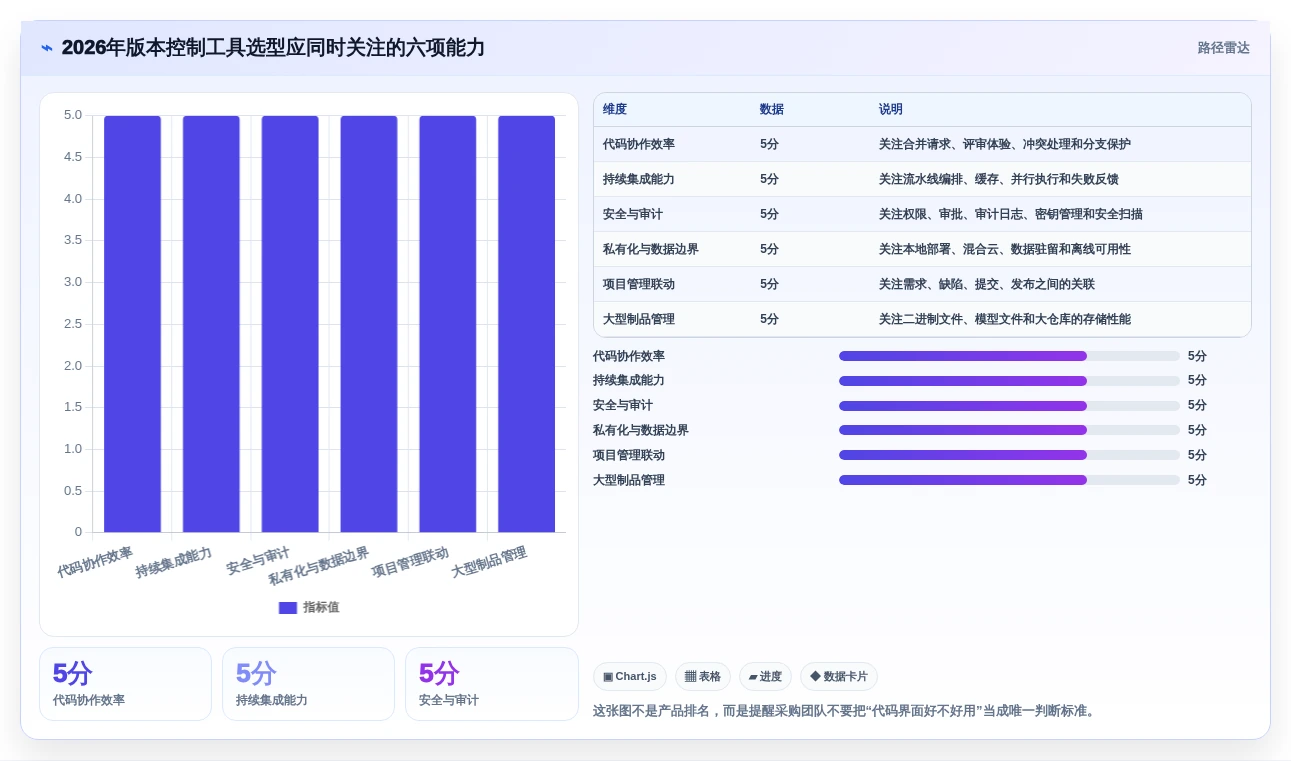Click the 私有化与数据边界 x-axis label
This screenshot has height=761, width=1291.
click(319, 566)
